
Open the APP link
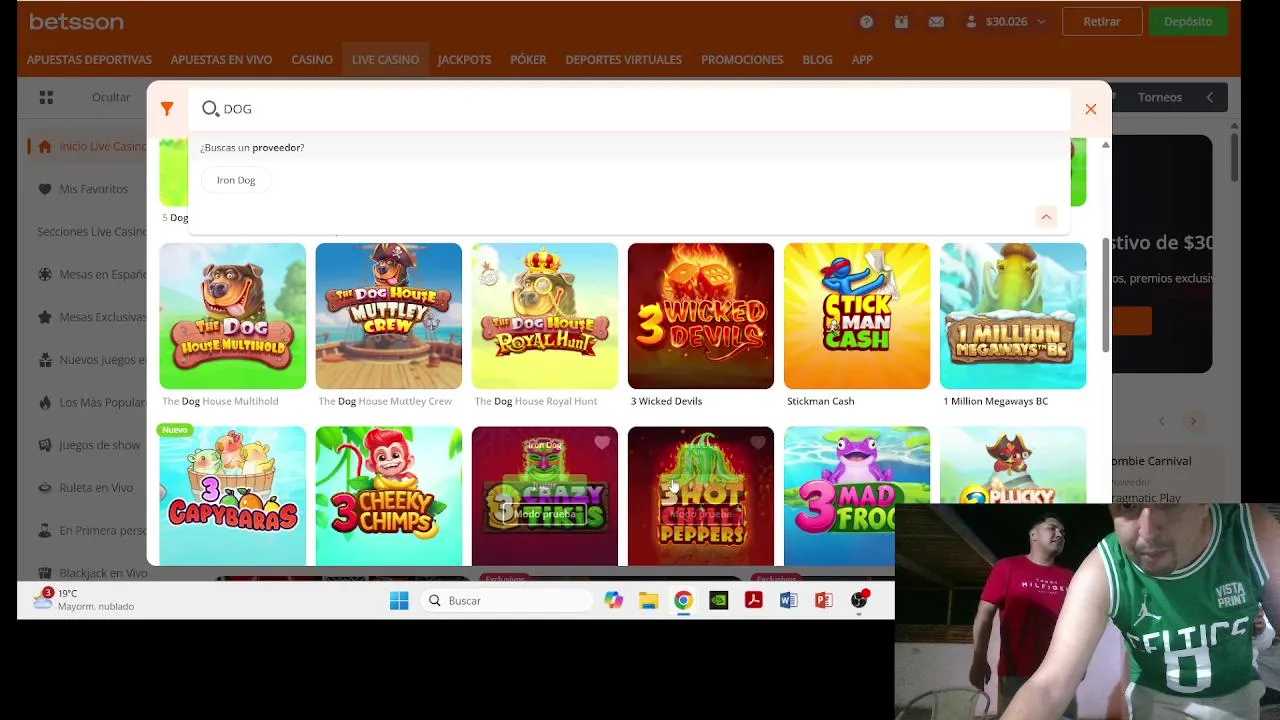pyautogui.click(x=862, y=60)
